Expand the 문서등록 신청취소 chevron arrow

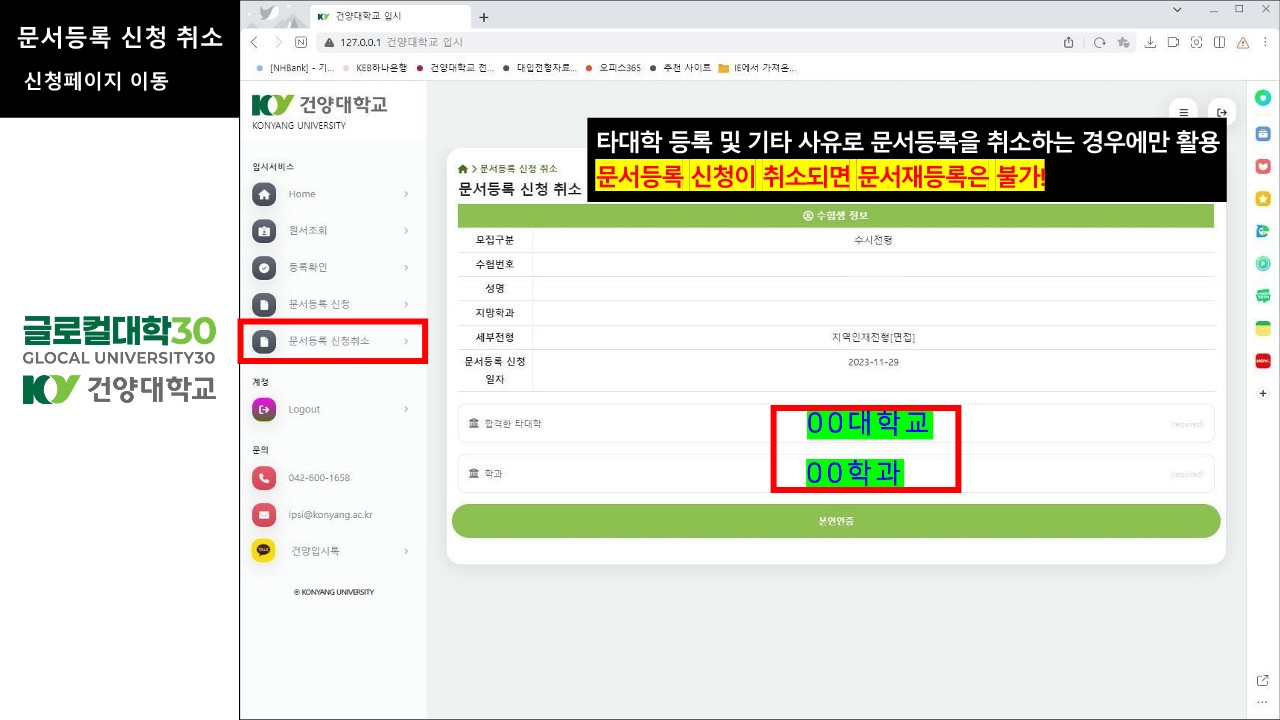(x=406, y=341)
